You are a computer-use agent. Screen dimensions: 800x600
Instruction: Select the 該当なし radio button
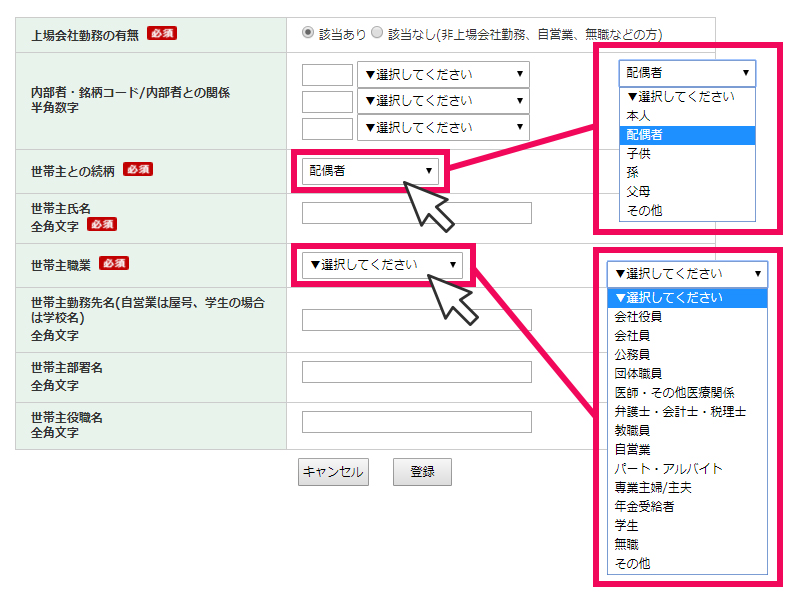pyautogui.click(x=377, y=33)
